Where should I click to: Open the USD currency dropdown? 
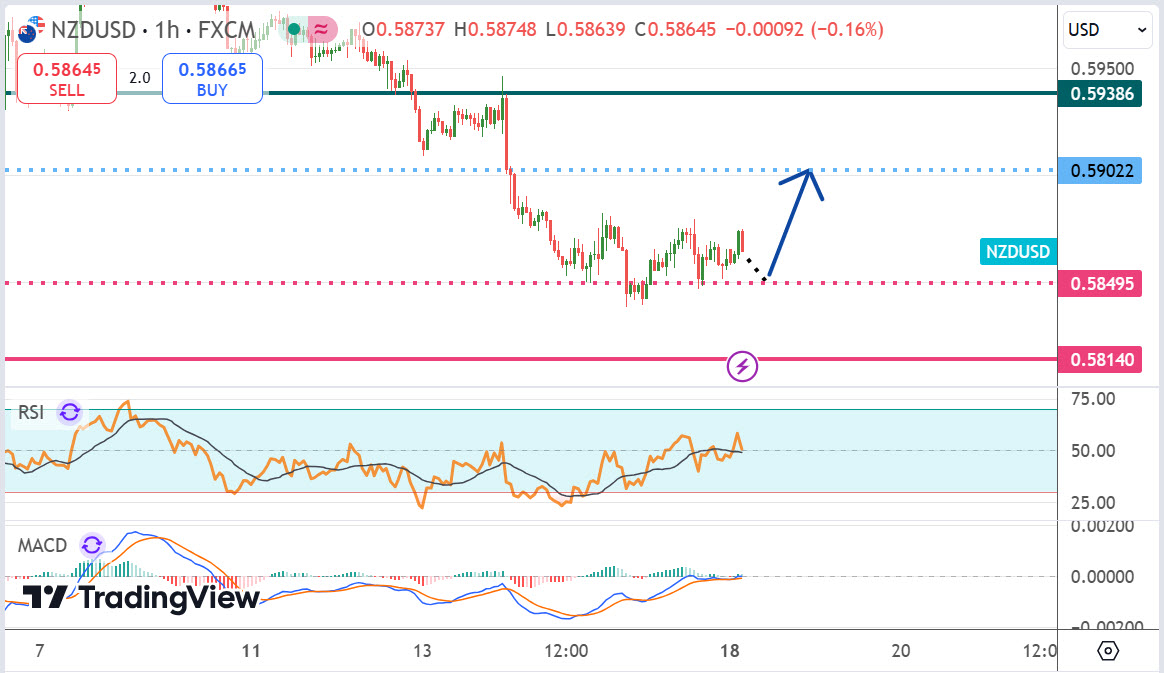(x=1109, y=30)
